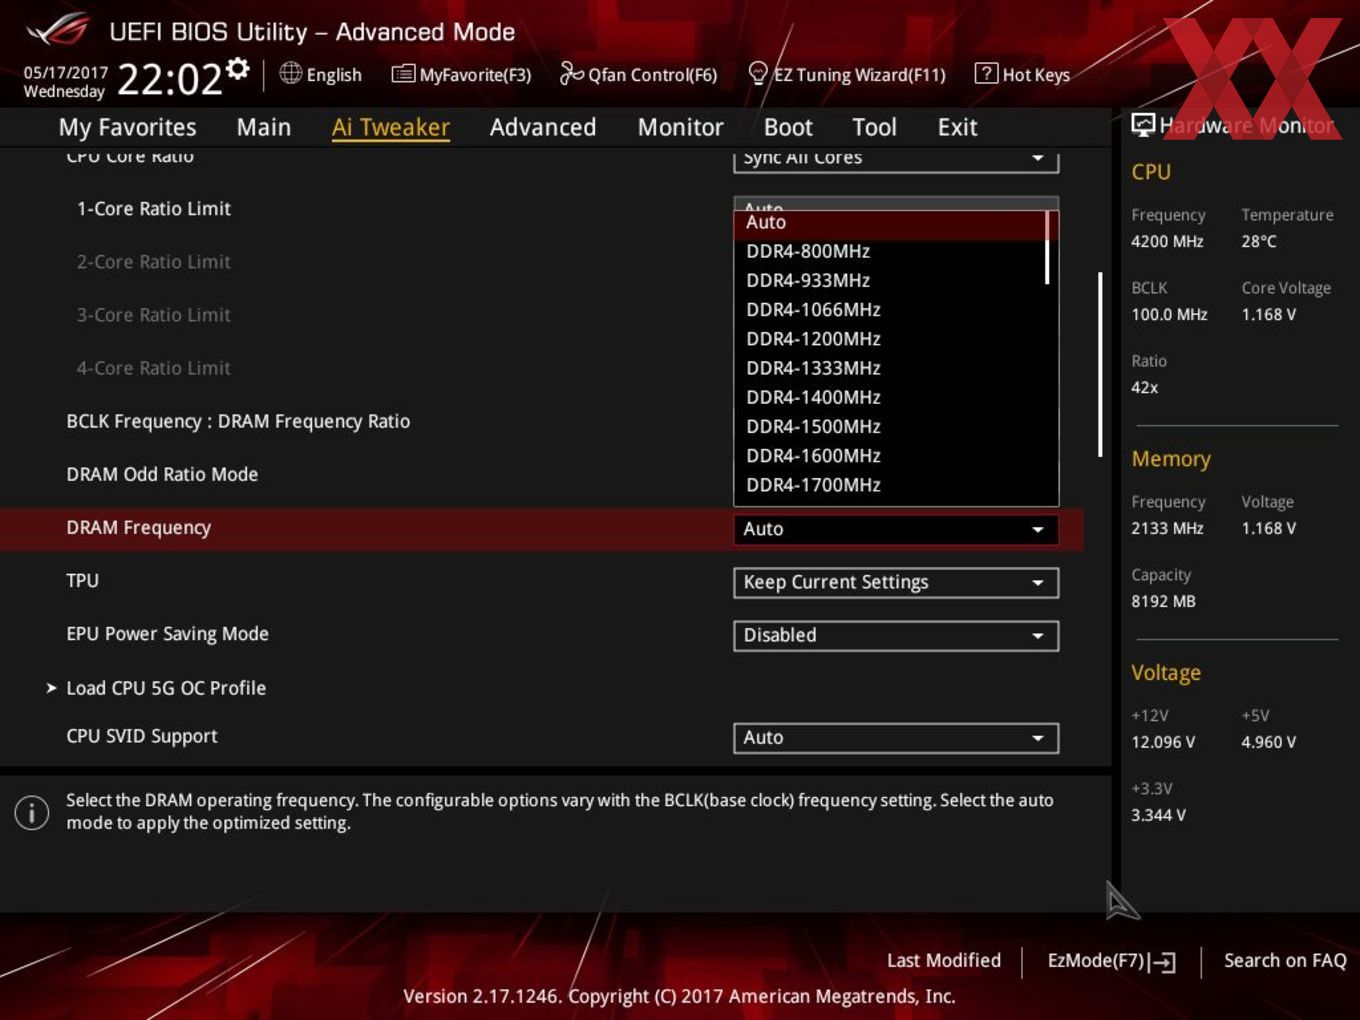
Task: Select DDR4-1333MHz option
Action: point(890,368)
